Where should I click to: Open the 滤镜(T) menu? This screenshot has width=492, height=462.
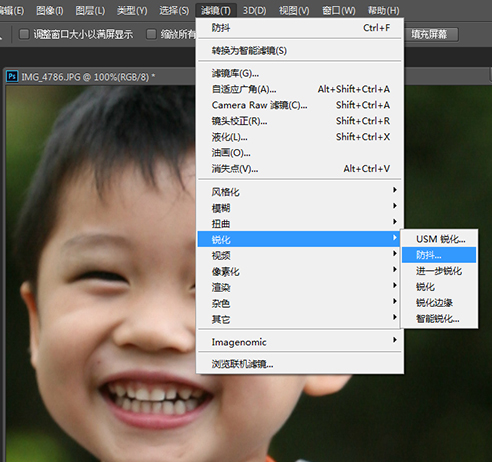(216, 11)
